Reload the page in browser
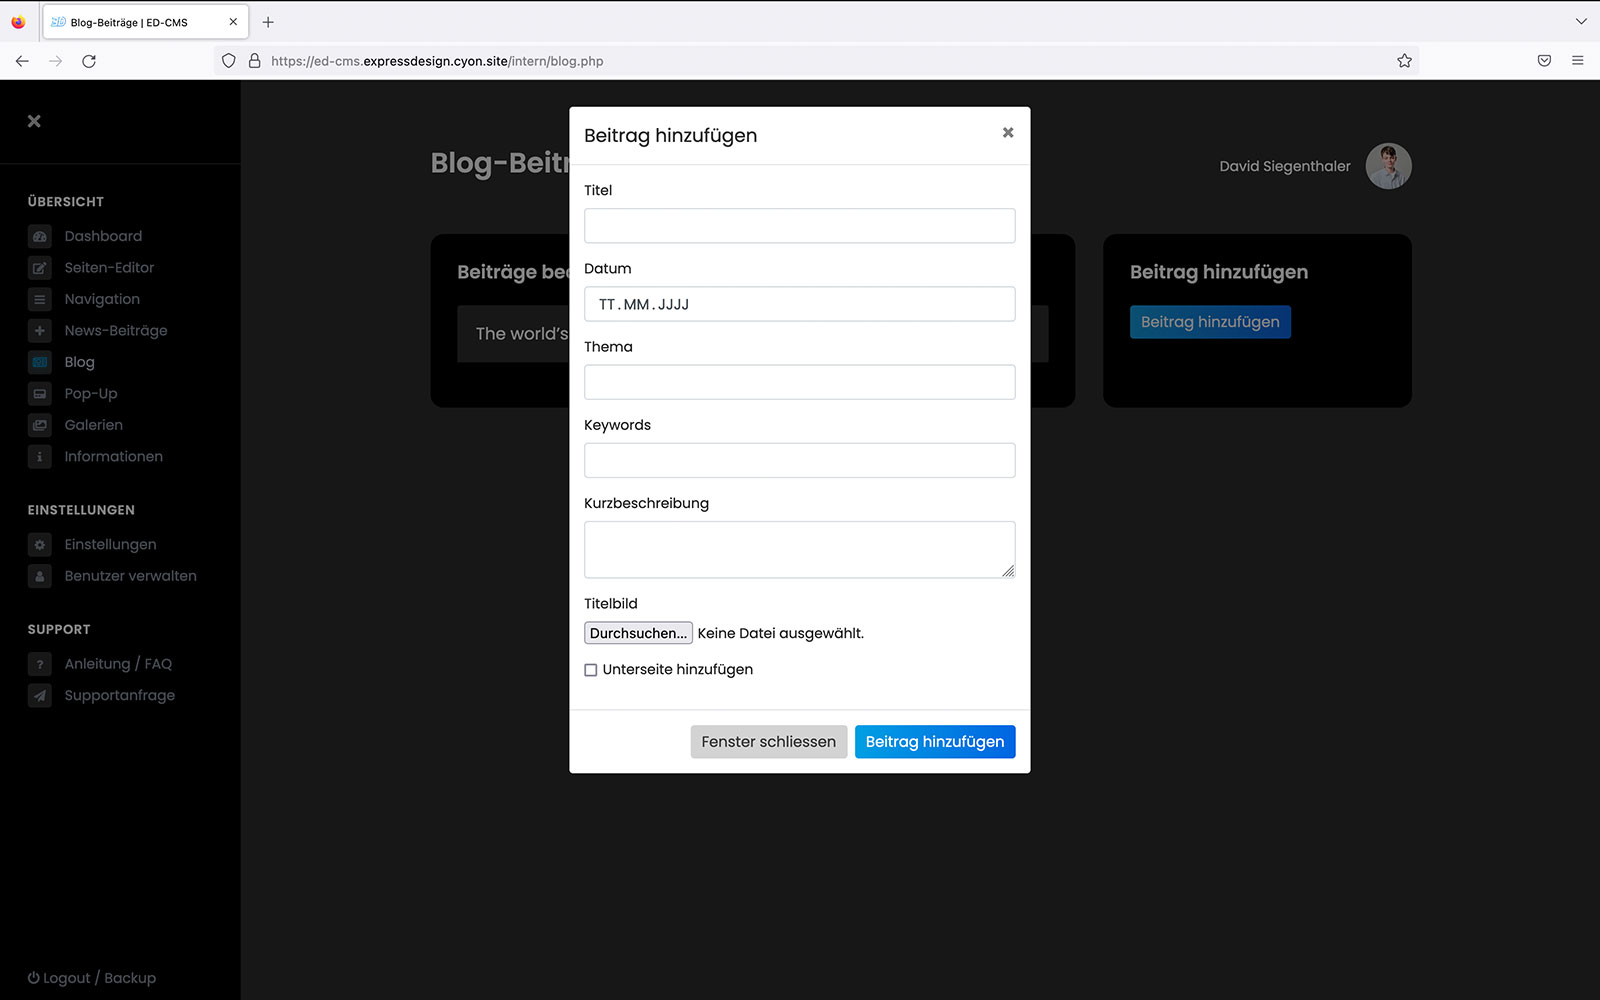The height and width of the screenshot is (1000, 1600). coord(89,61)
